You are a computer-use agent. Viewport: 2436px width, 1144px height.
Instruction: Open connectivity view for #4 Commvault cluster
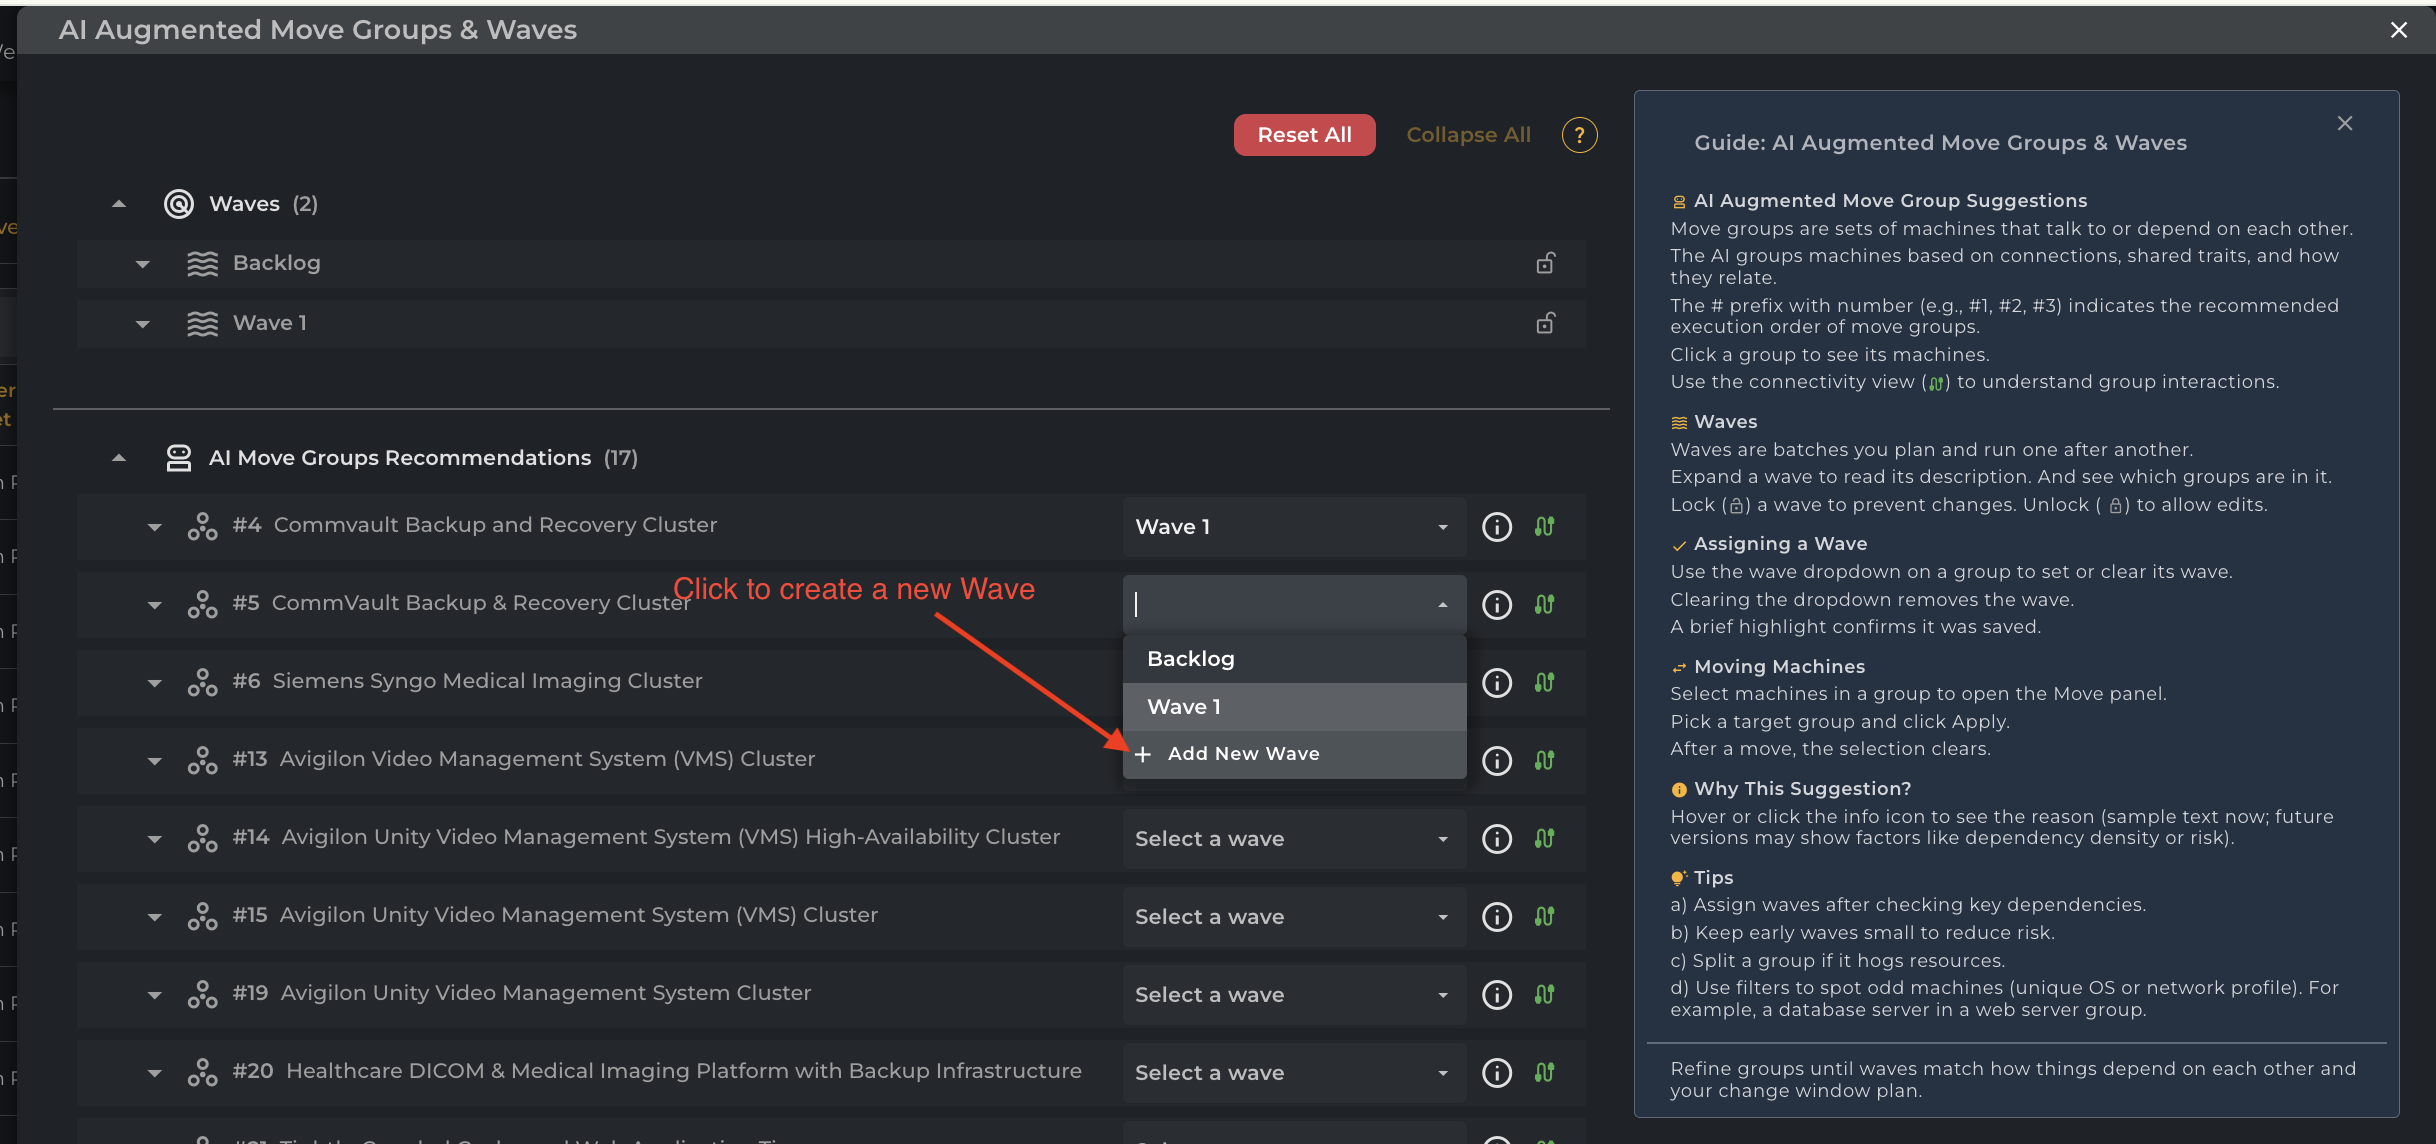coord(1544,527)
